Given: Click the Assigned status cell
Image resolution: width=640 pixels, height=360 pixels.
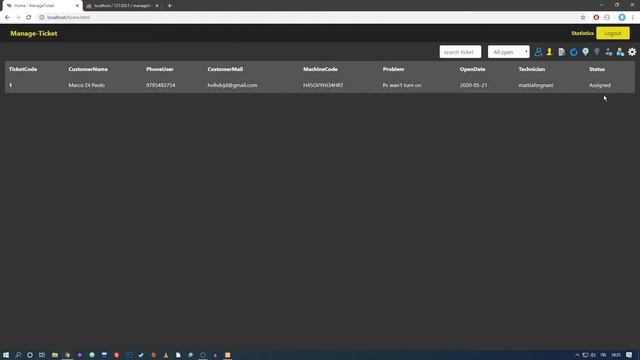Looking at the screenshot, I should [600, 85].
